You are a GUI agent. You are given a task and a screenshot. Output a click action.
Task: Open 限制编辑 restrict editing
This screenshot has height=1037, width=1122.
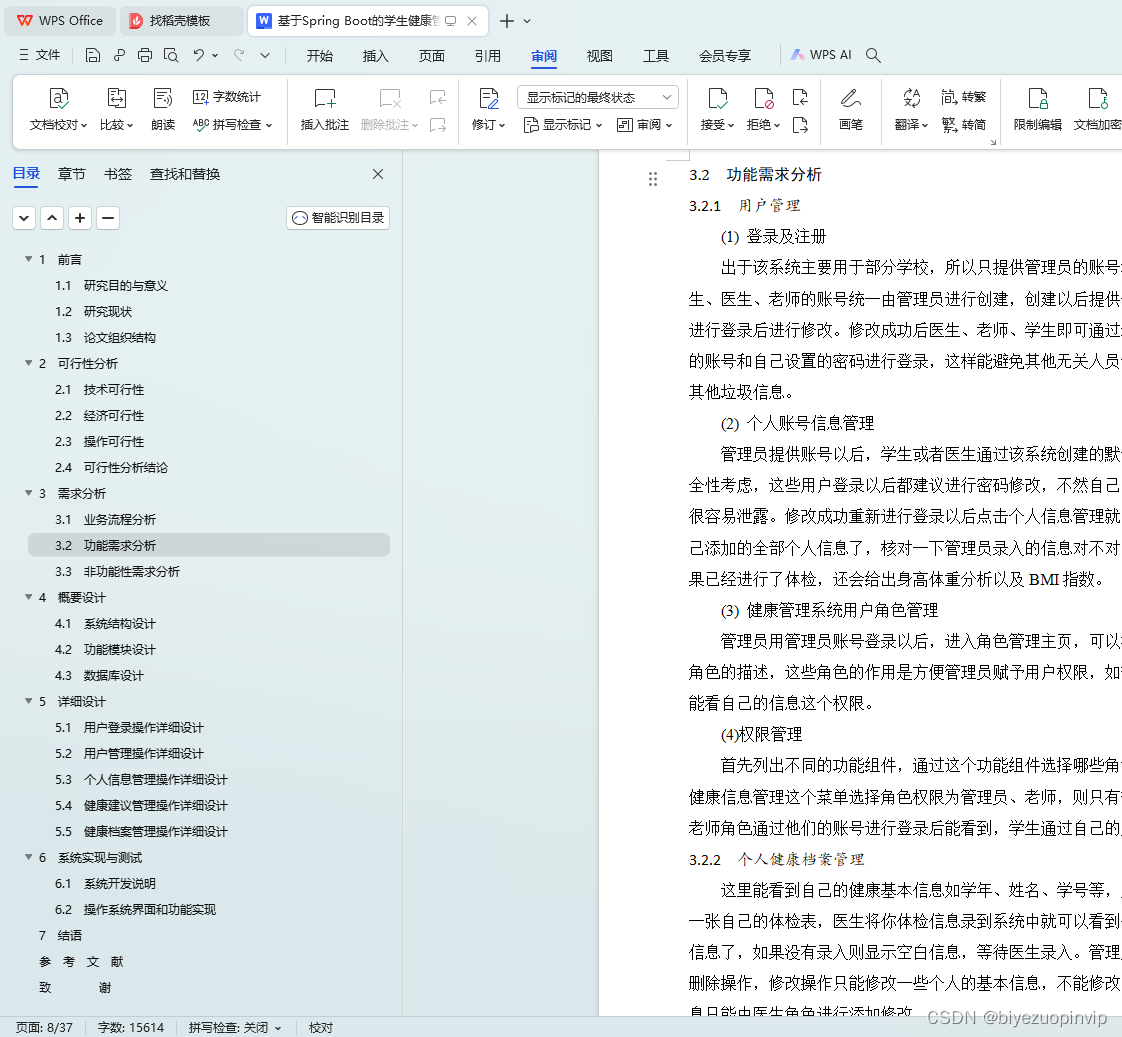click(1038, 109)
